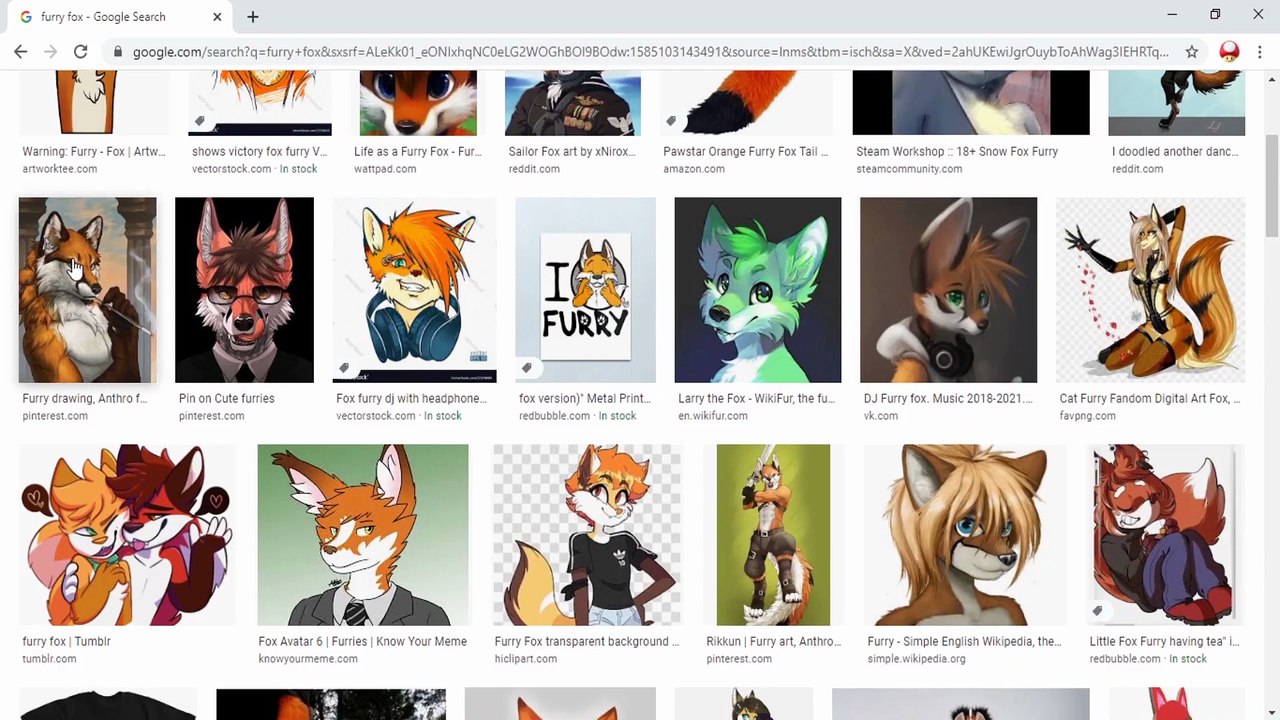Click the 'Little Fox Furry having tea' caption
Image resolution: width=1280 pixels, height=720 pixels.
[x=1164, y=641]
